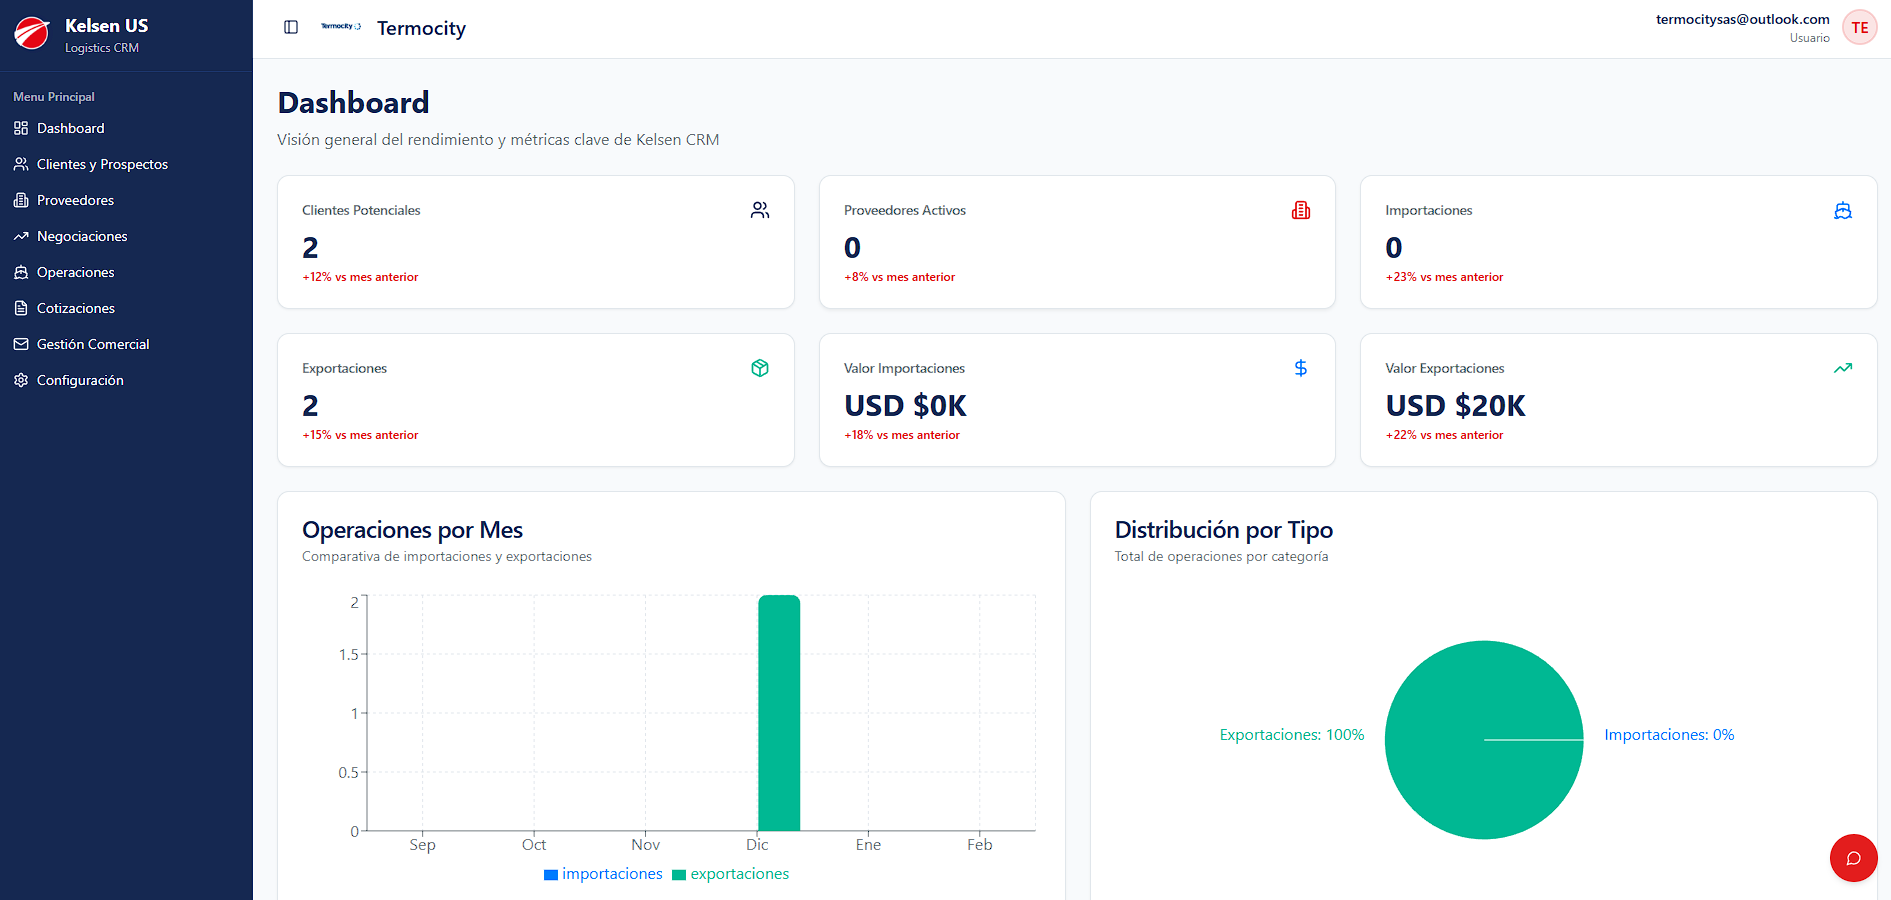Click the Feb label on chart axis
The height and width of the screenshot is (900, 1891).
point(980,845)
